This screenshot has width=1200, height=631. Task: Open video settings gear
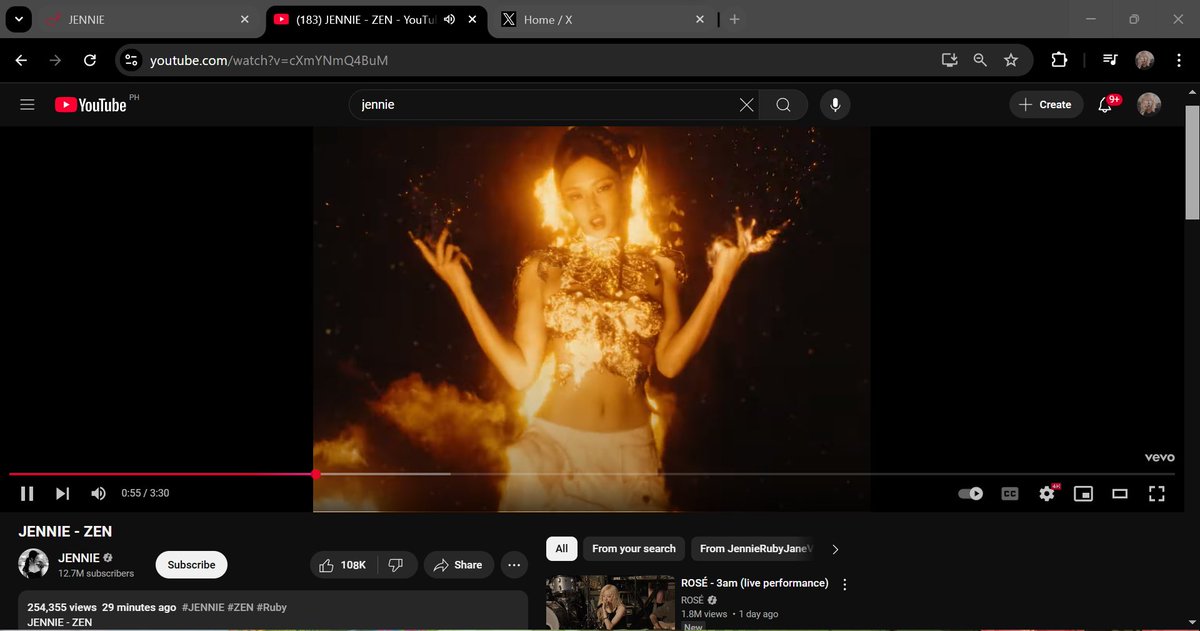(1047, 493)
